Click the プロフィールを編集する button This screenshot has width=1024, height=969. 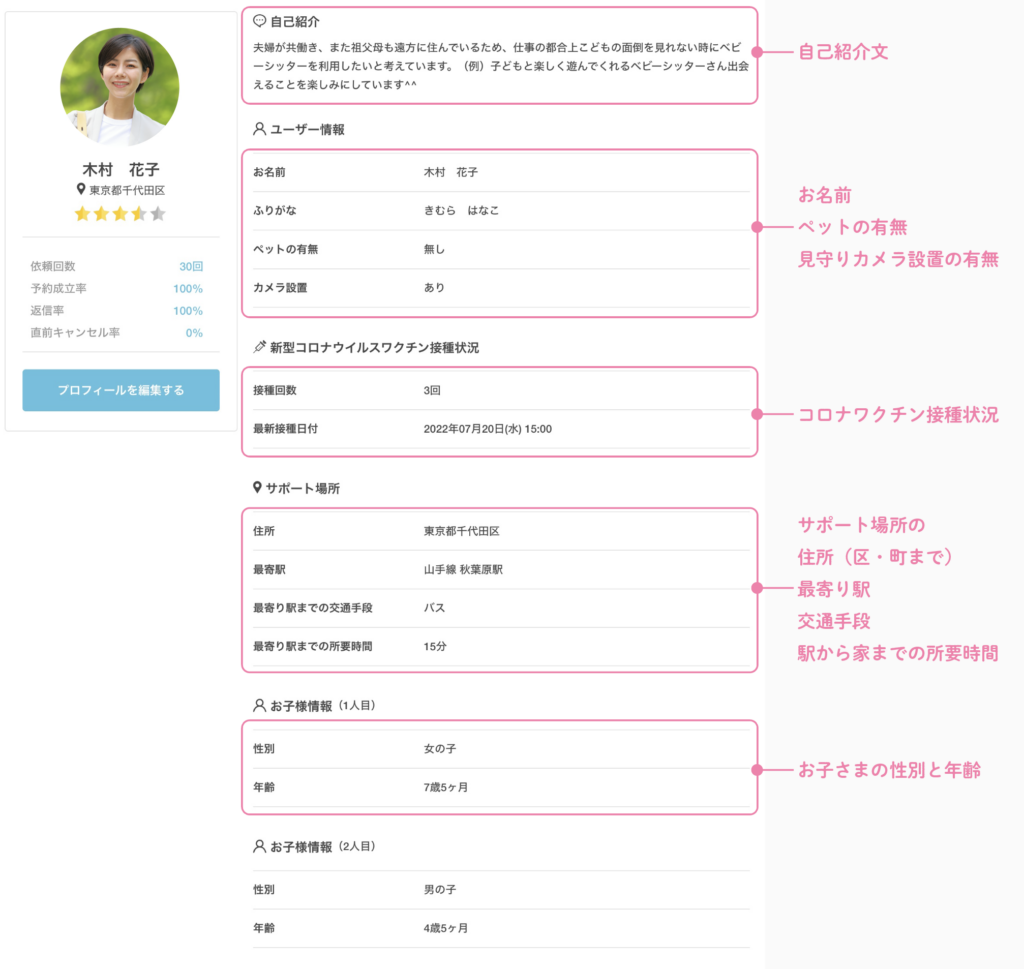[121, 390]
